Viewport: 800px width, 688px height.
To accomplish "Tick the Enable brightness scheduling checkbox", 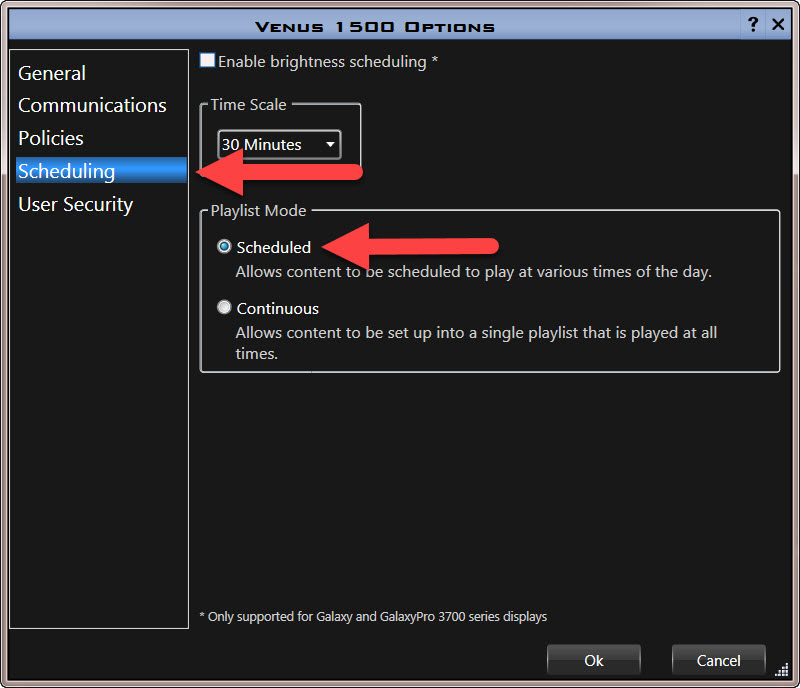I will [207, 61].
